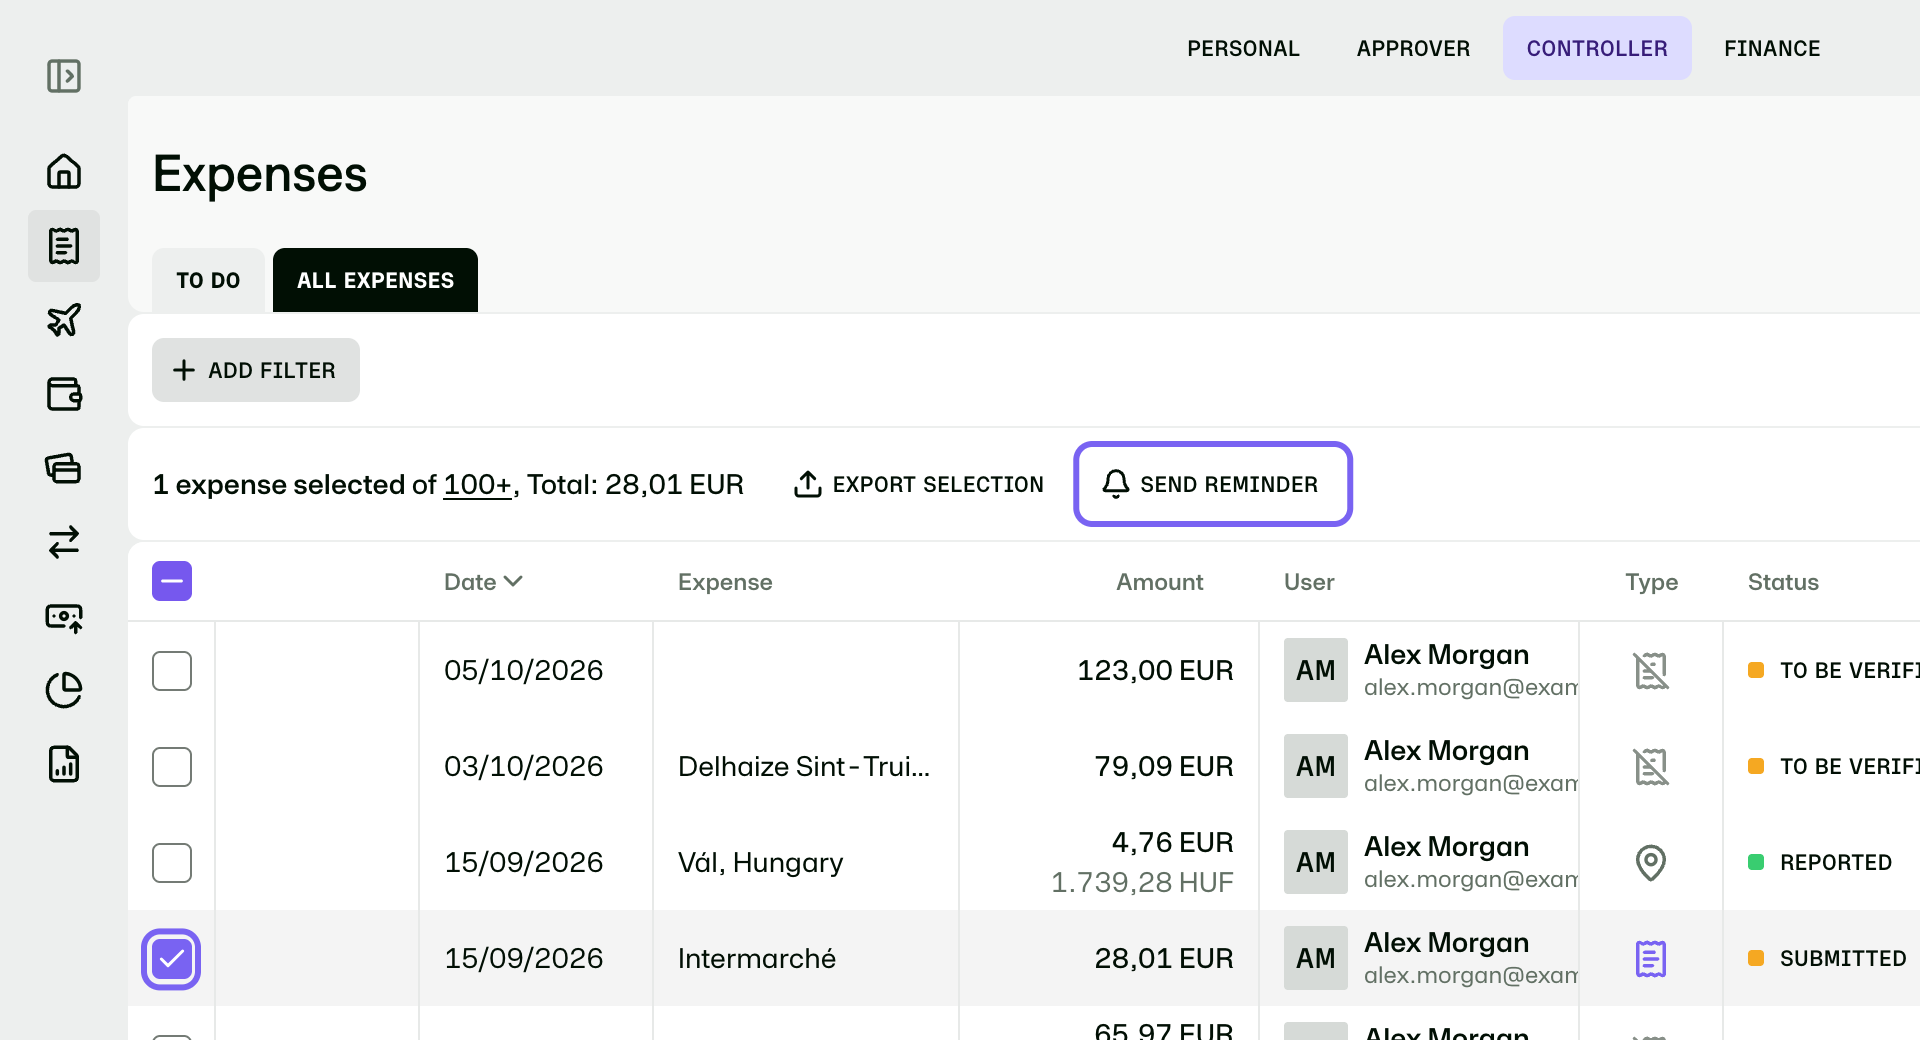Image resolution: width=1920 pixels, height=1040 pixels.
Task: Uncheck the Intermarché expense checkbox
Action: point(172,959)
